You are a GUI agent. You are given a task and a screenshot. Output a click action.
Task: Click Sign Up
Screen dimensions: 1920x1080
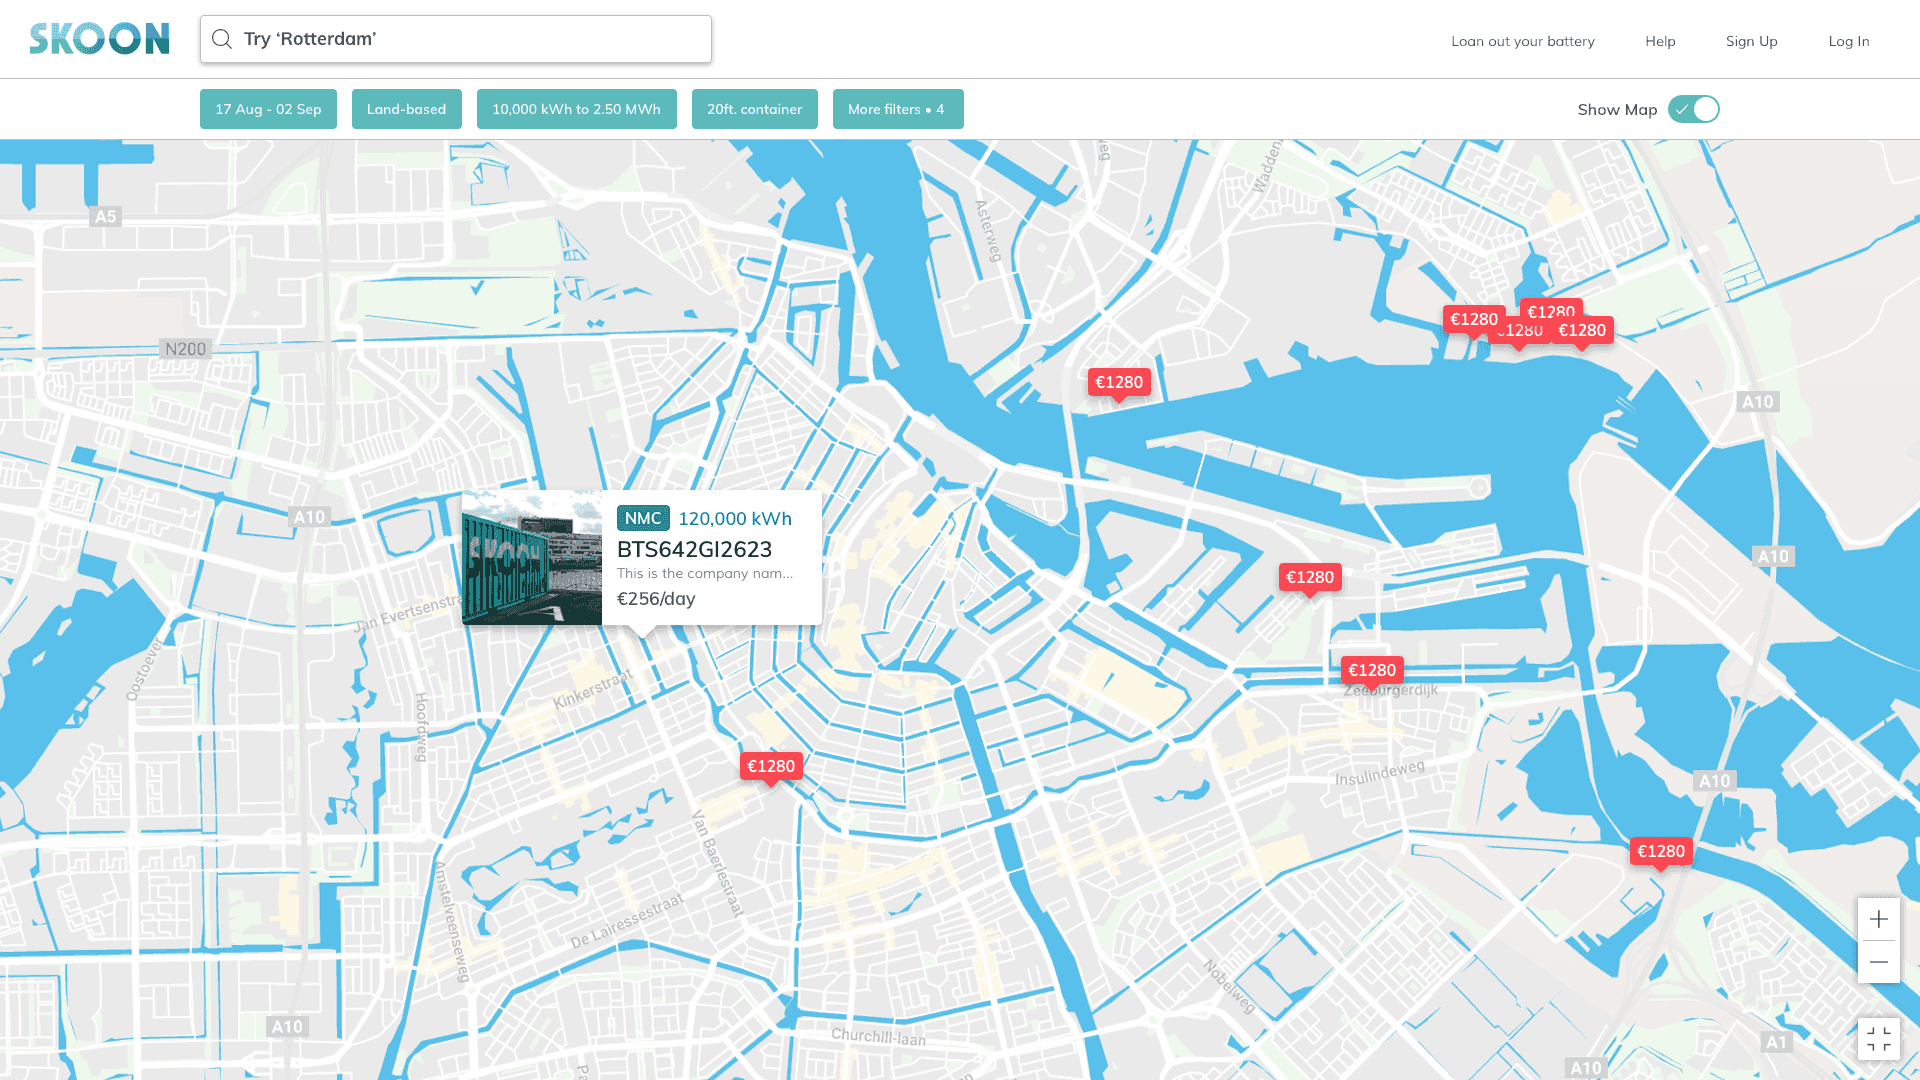tap(1751, 41)
